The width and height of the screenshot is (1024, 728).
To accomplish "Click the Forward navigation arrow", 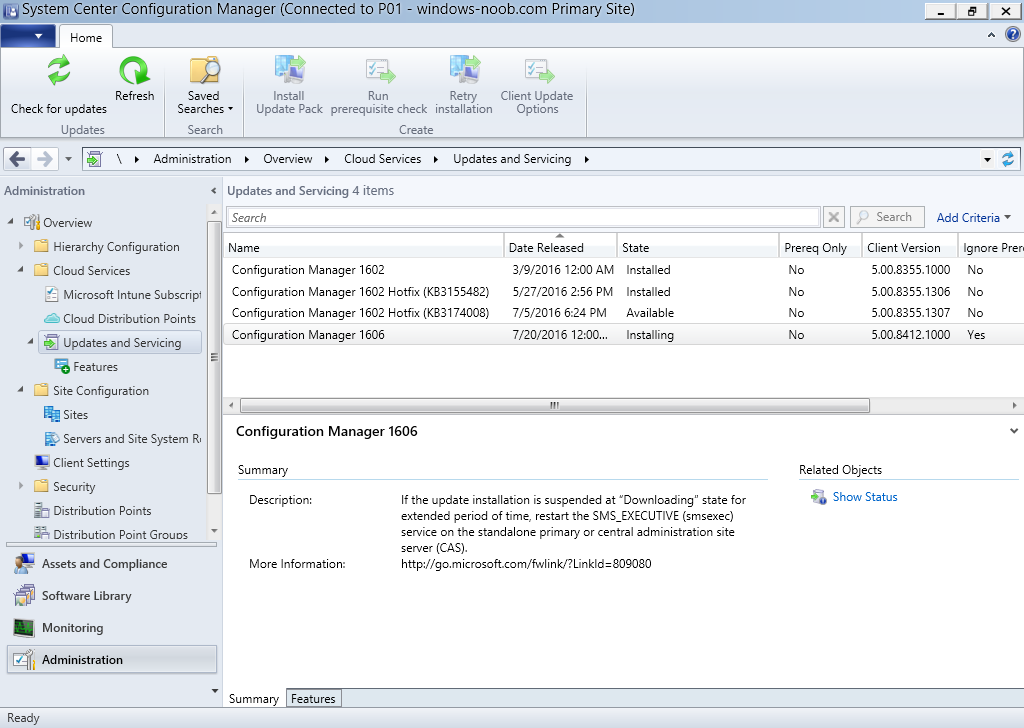I will click(x=44, y=159).
